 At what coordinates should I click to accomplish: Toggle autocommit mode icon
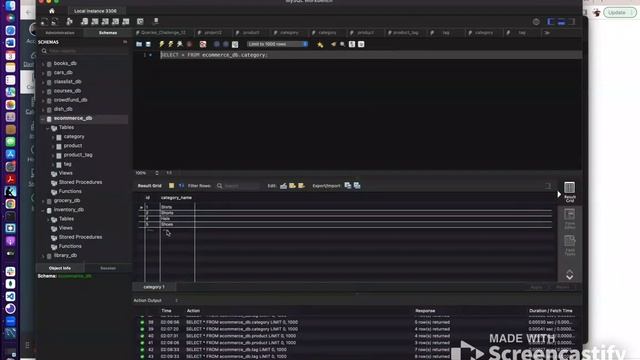(x=235, y=44)
